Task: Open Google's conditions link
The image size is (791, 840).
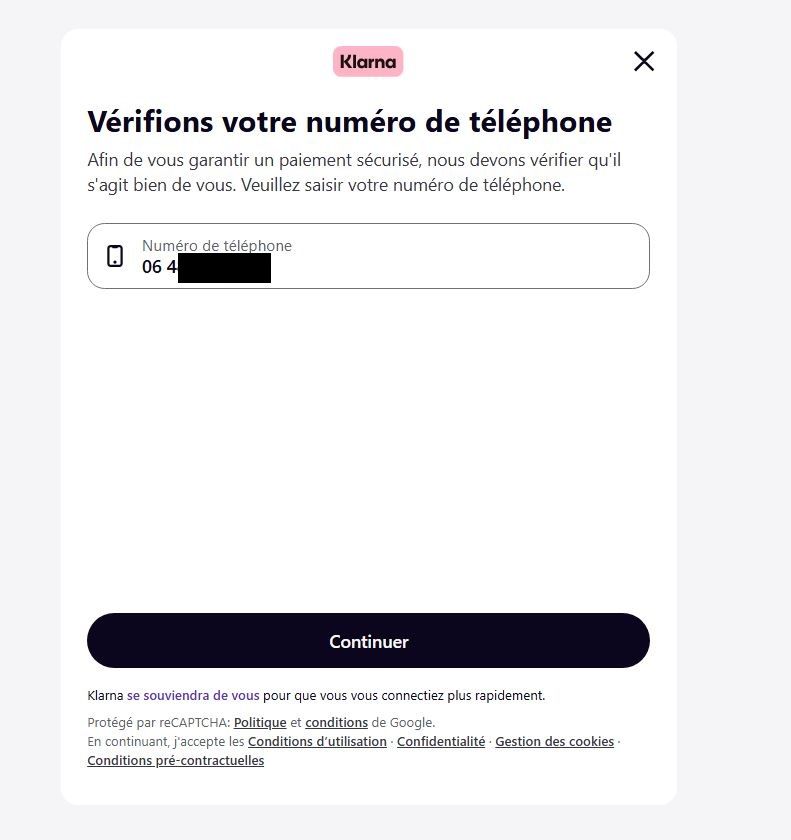Action: (x=336, y=723)
